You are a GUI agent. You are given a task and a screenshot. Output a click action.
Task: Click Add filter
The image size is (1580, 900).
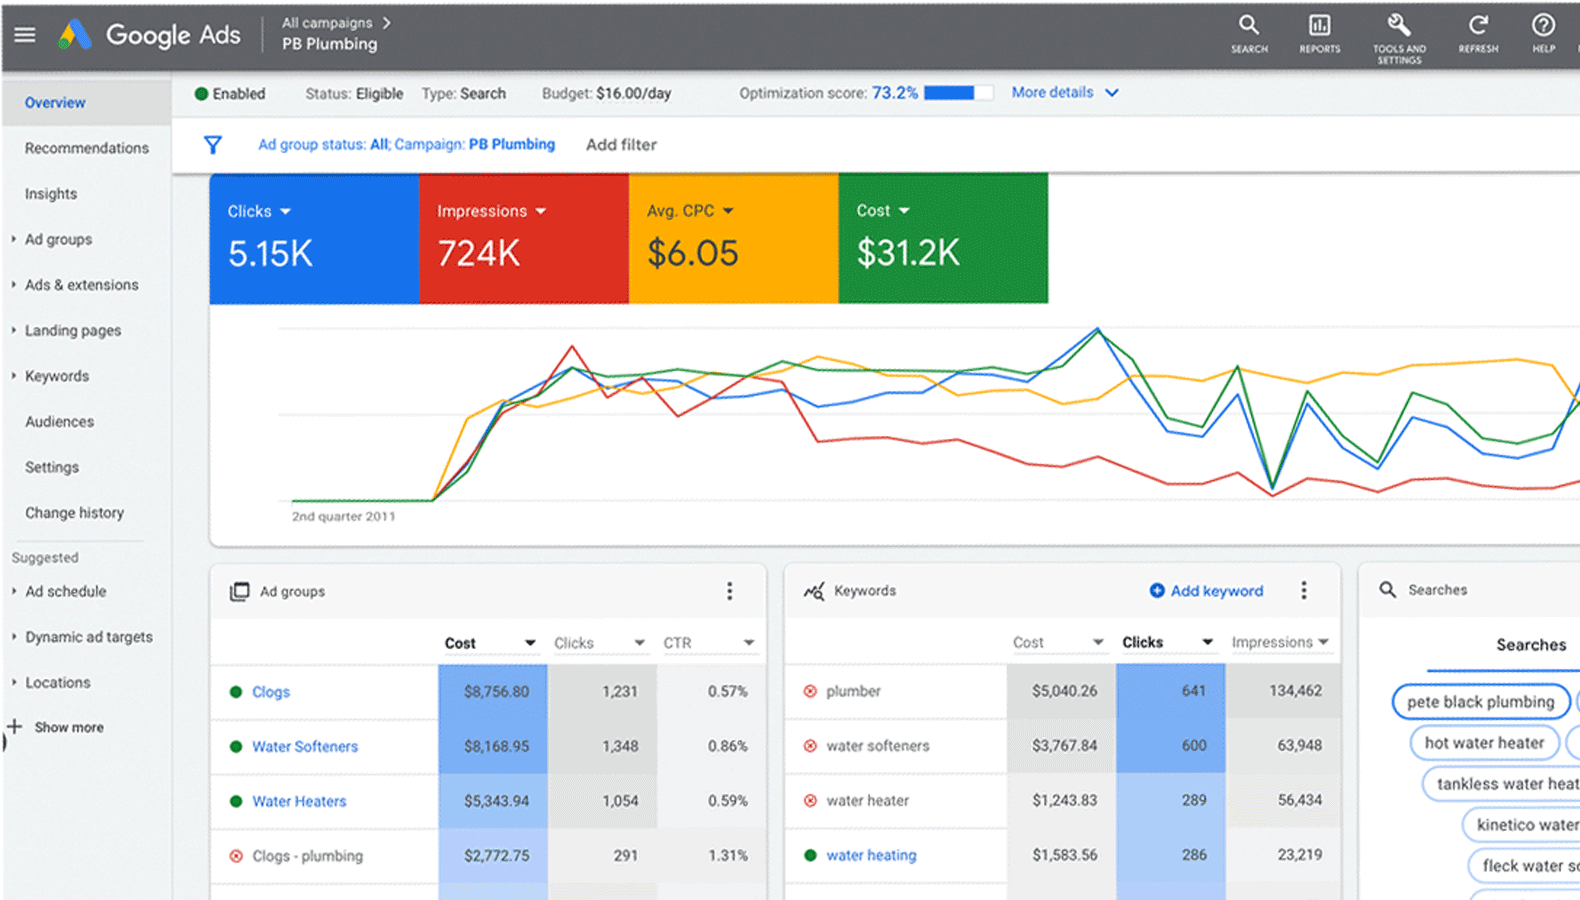click(621, 145)
